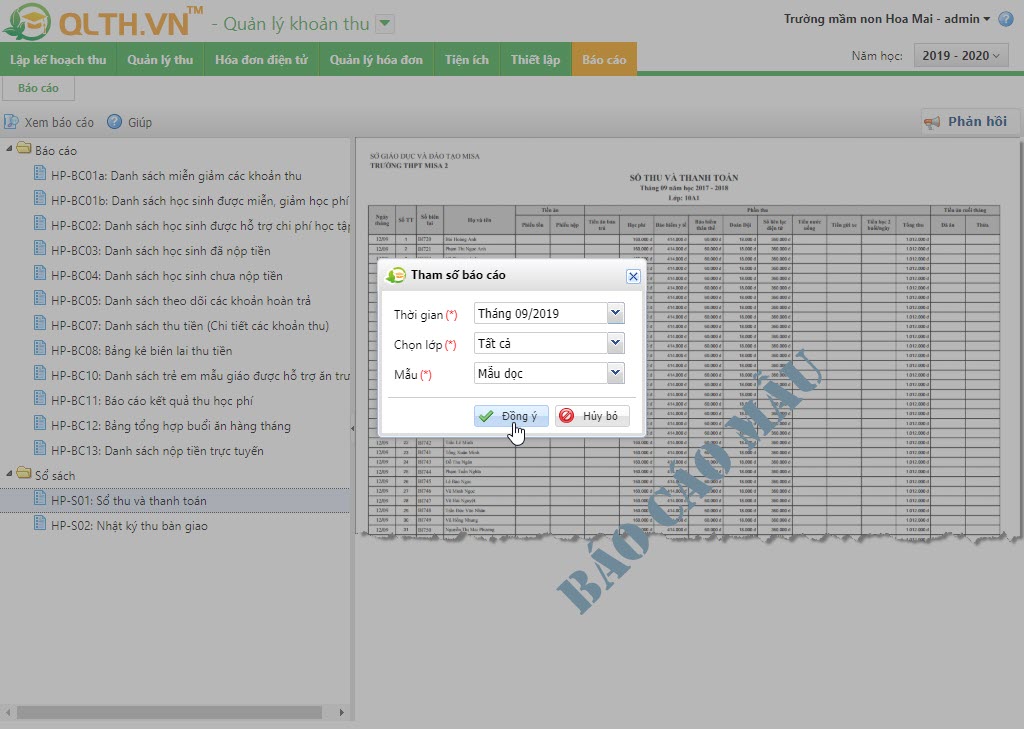Image resolution: width=1024 pixels, height=729 pixels.
Task: Open the admin account dropdown menu
Action: 986,19
